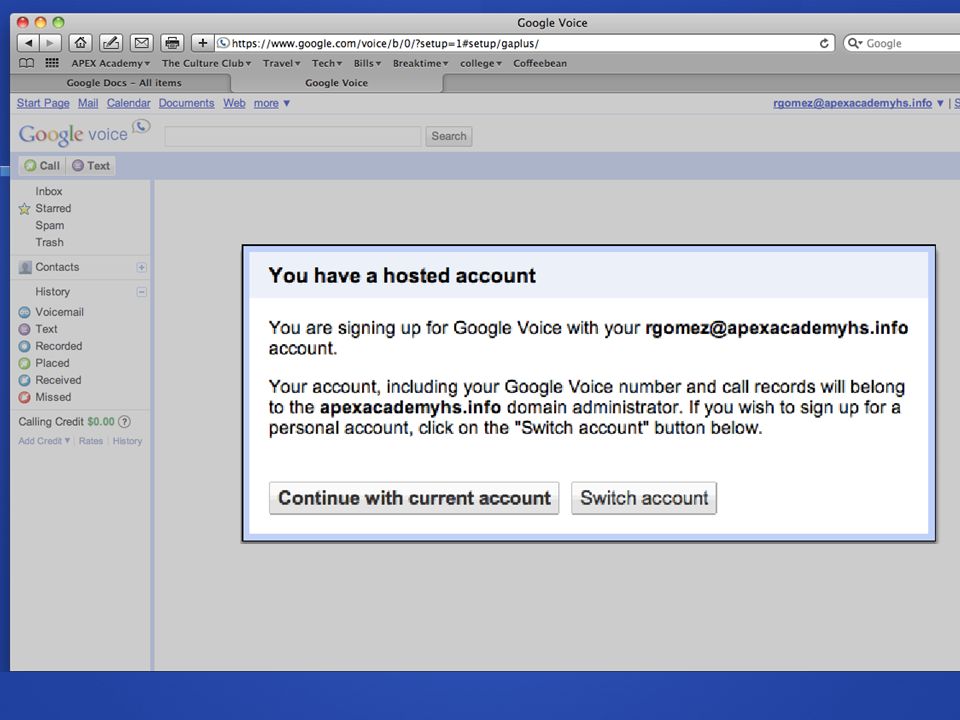Click the Google search magnifier icon

854,43
